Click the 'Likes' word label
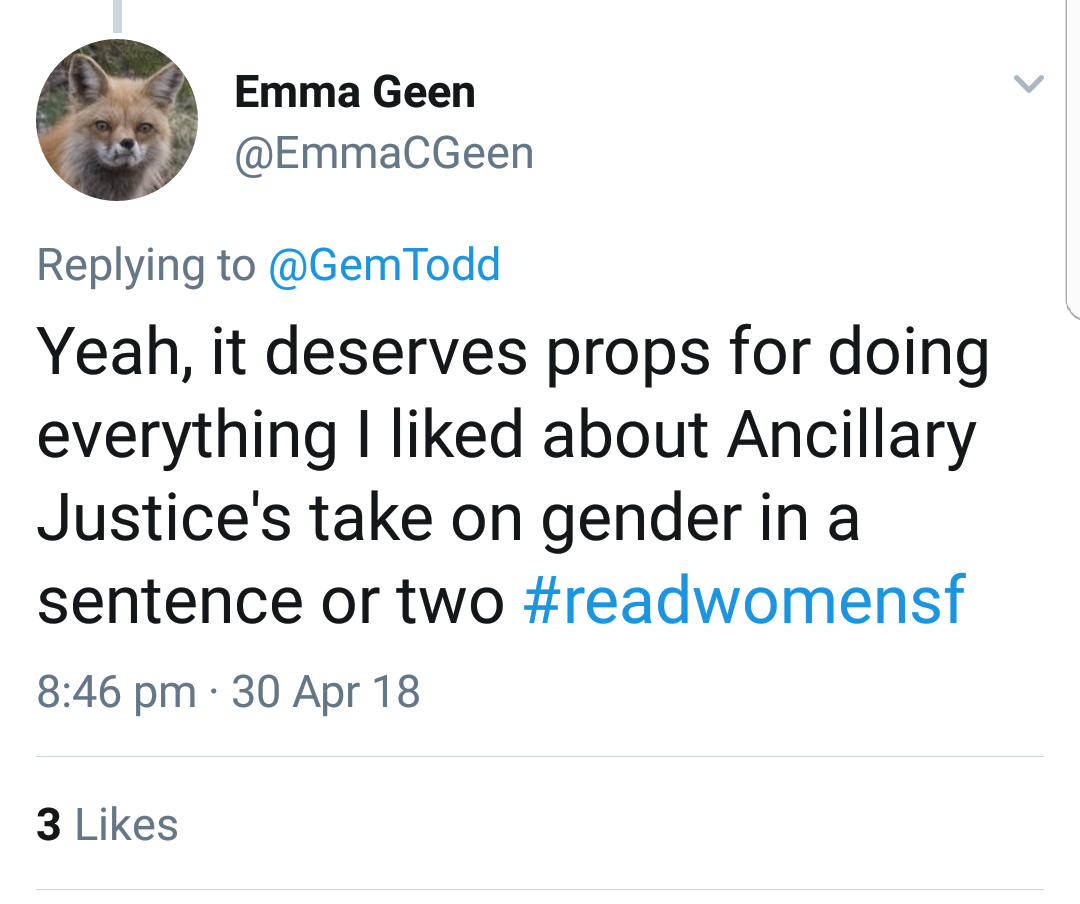This screenshot has height=904, width=1080. (x=126, y=825)
